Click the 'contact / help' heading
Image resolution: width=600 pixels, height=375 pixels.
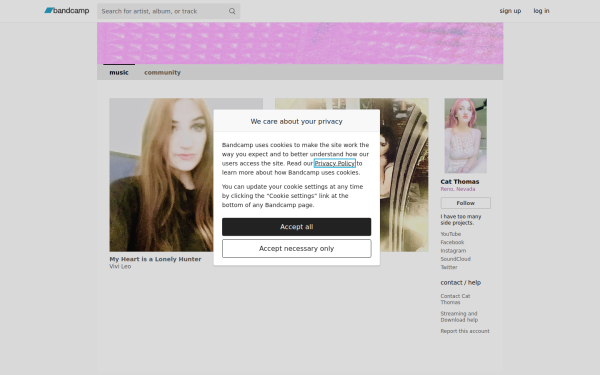pos(461,283)
